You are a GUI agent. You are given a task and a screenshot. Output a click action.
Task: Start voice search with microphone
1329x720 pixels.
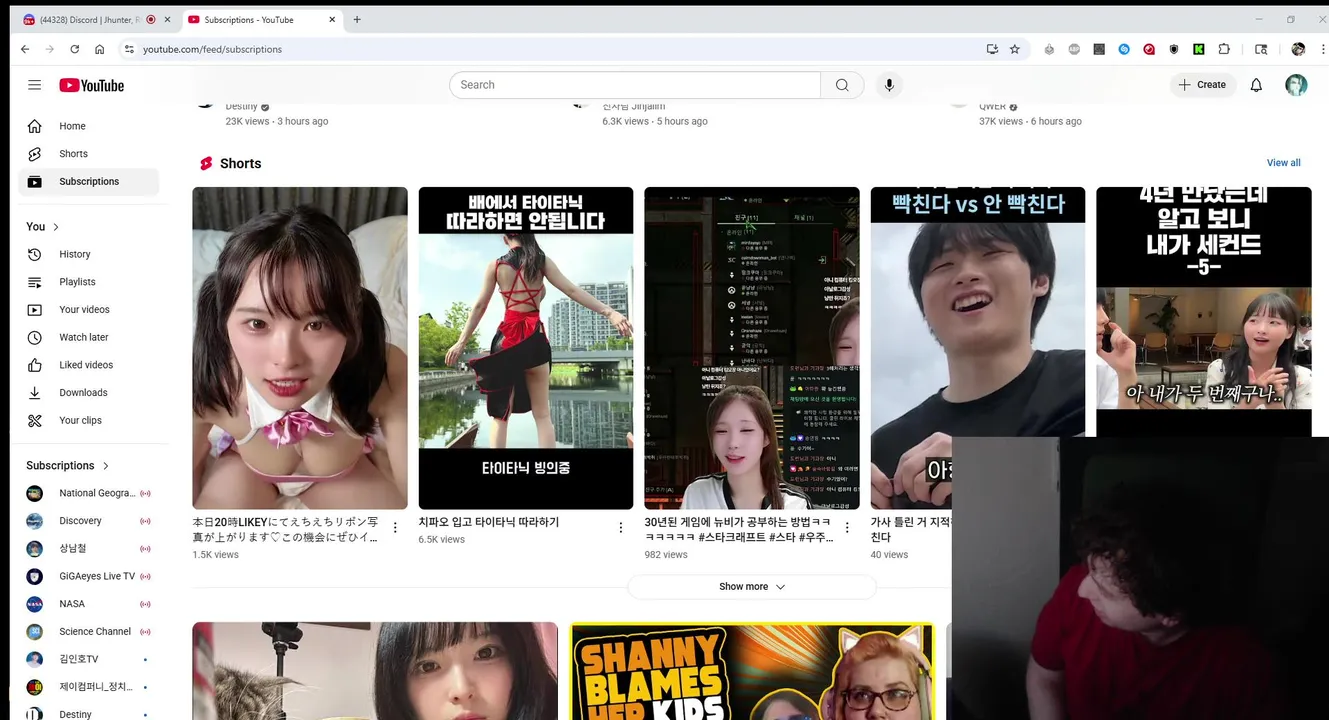click(889, 85)
